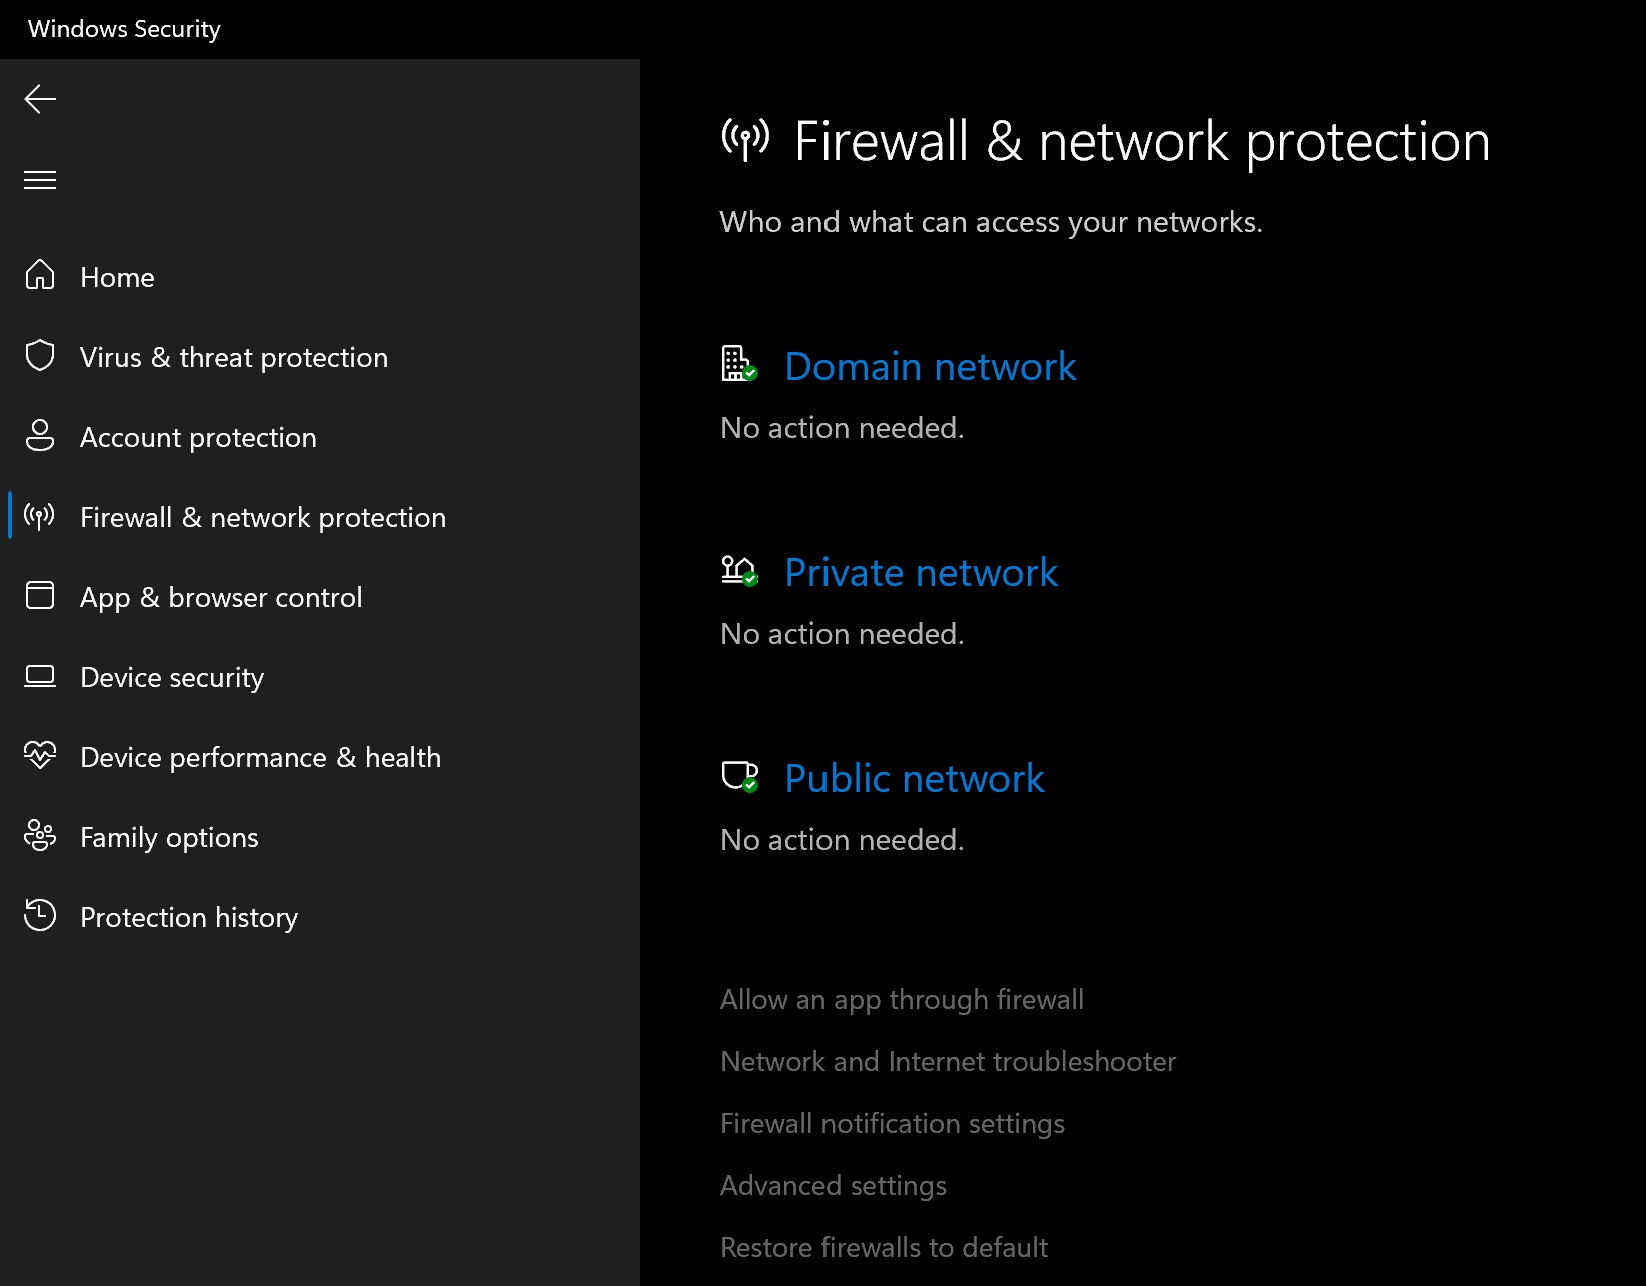The height and width of the screenshot is (1286, 1646).
Task: Launch Network and Internet troubleshooter
Action: 947,1062
